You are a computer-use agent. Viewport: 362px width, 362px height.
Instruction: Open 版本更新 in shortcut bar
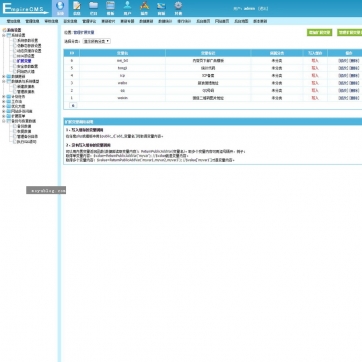[x=260, y=21]
